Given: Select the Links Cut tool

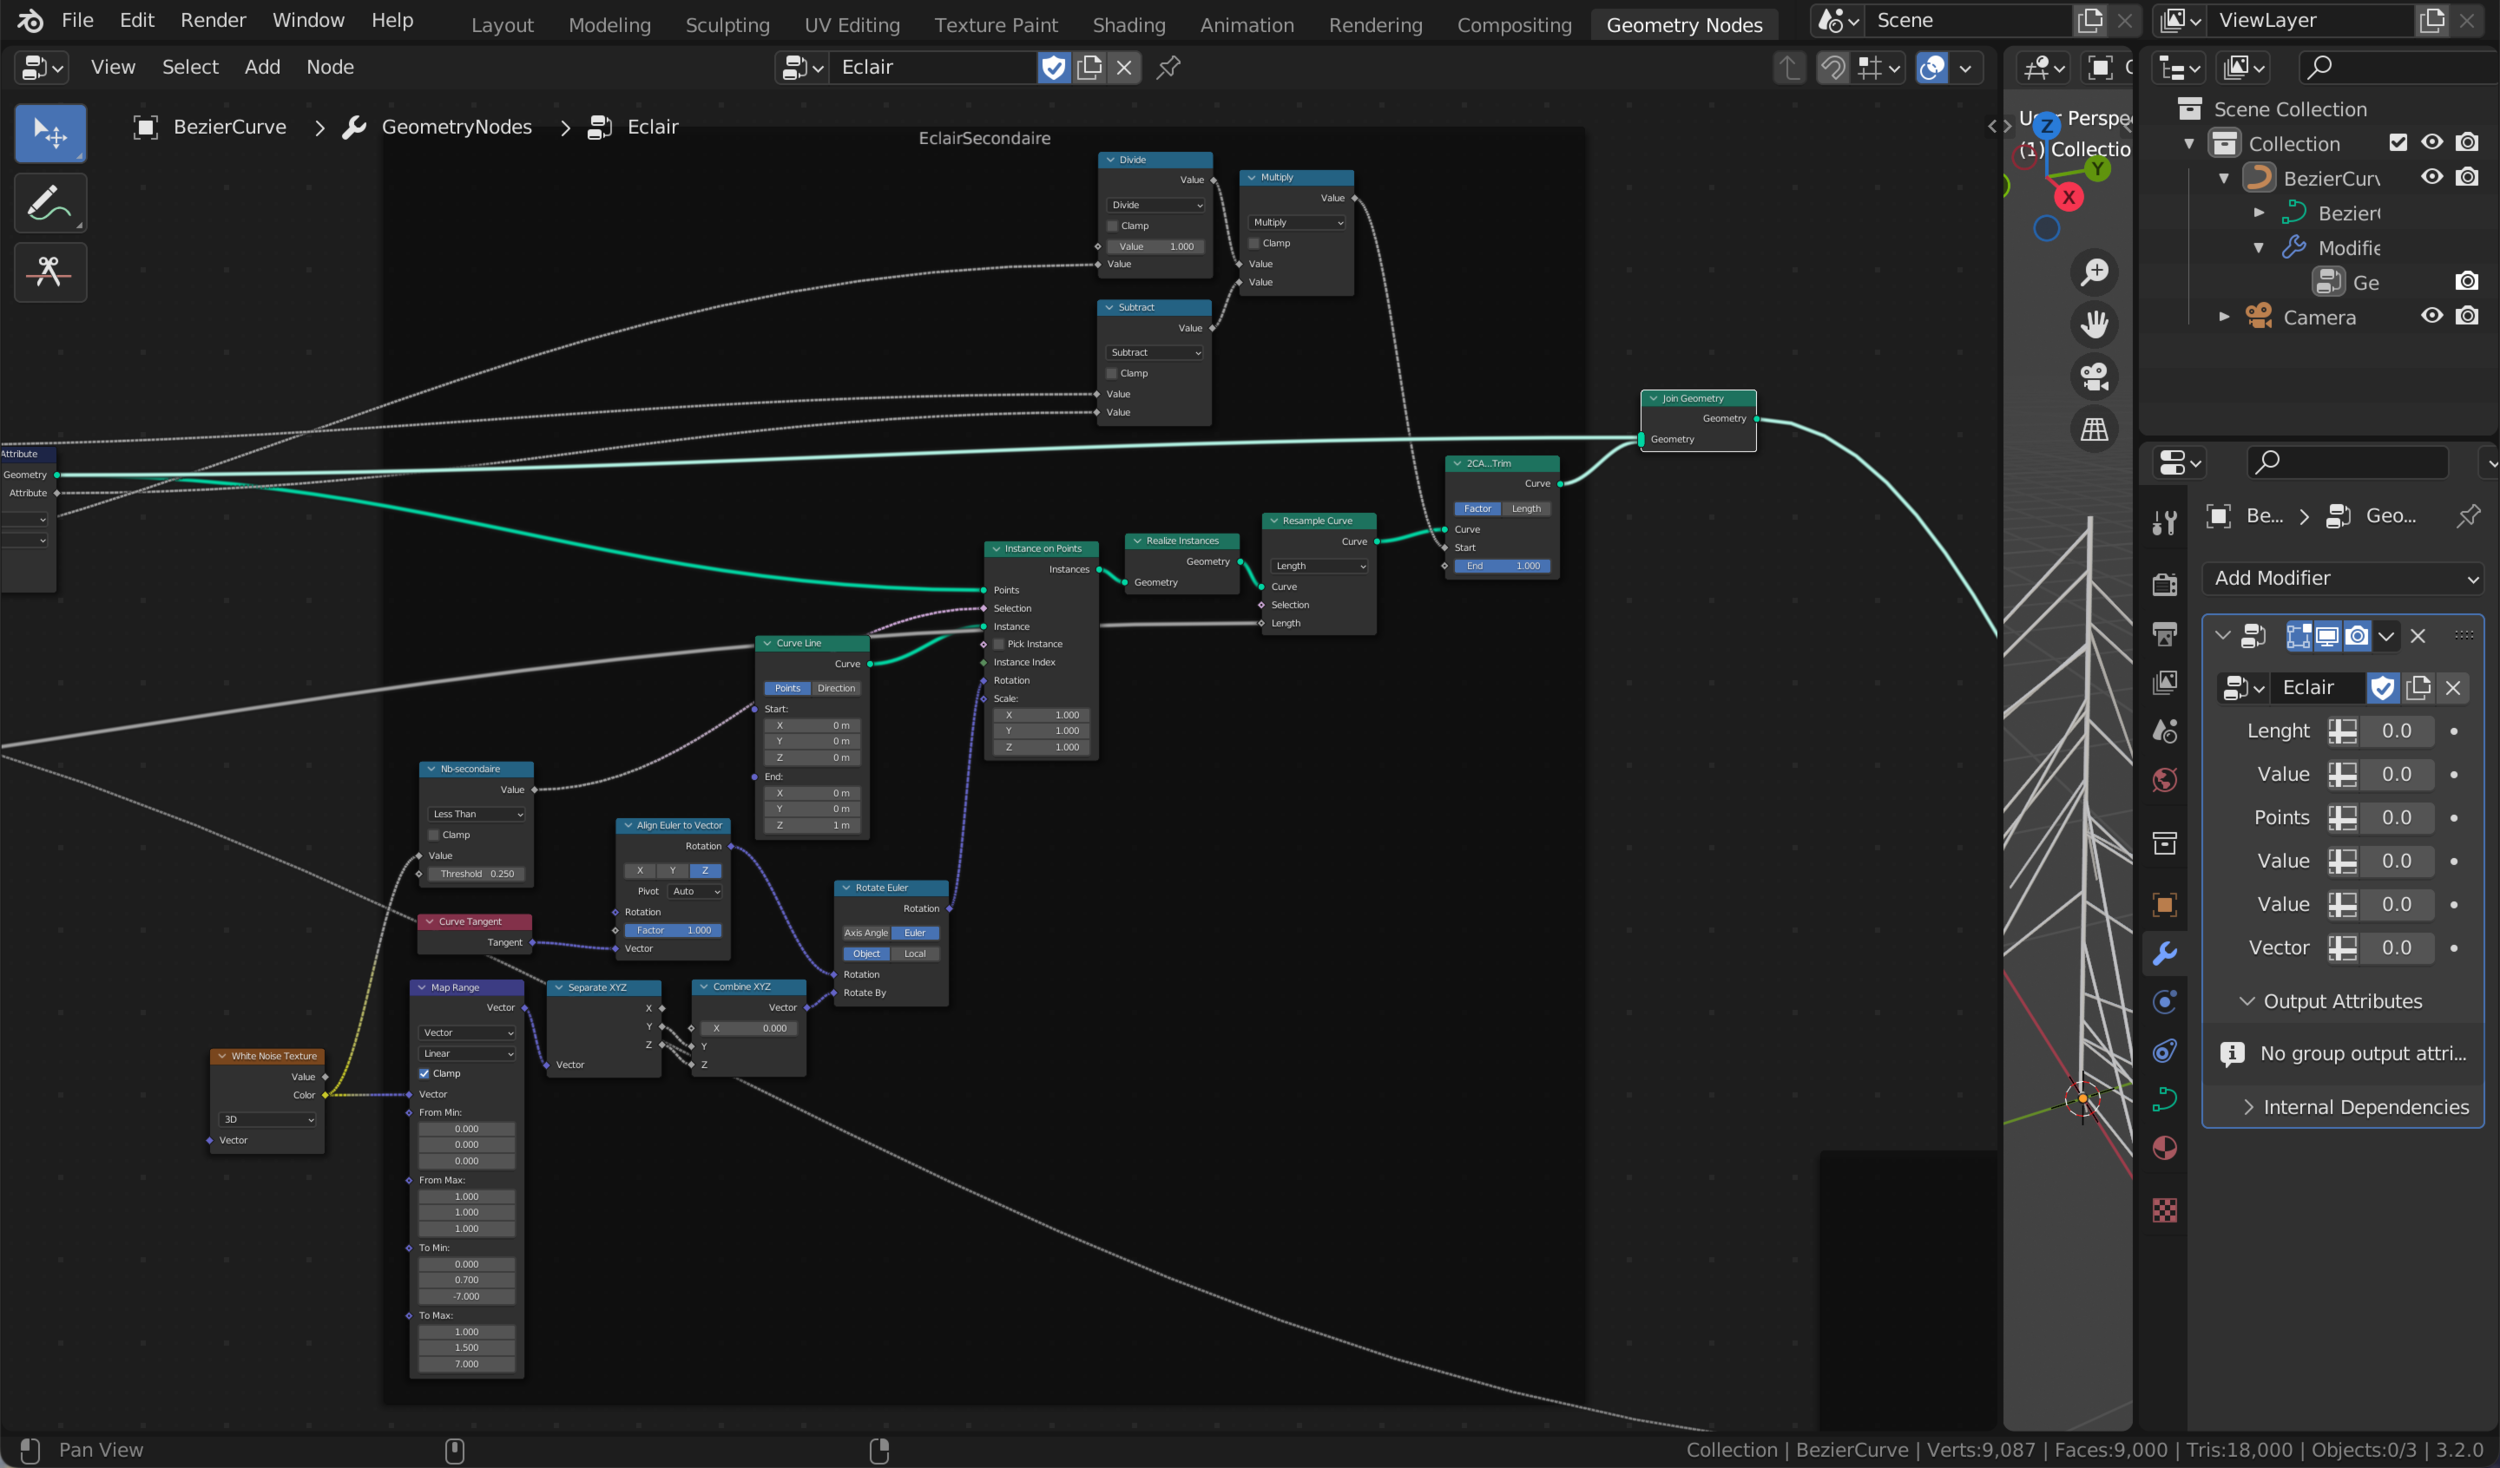Looking at the screenshot, I should coord(49,272).
